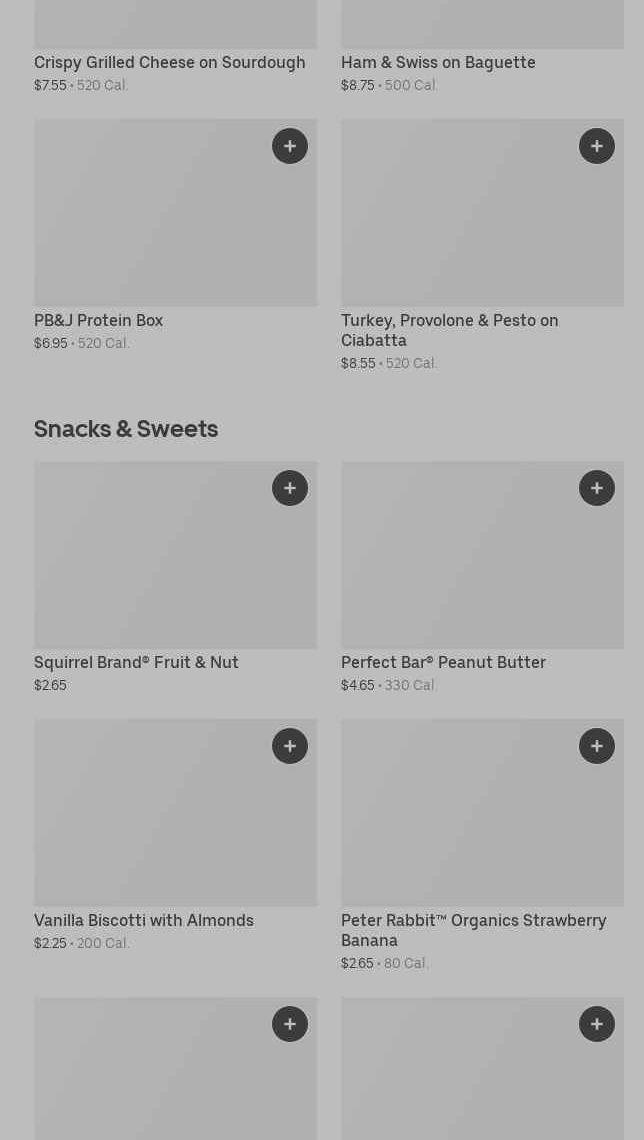
Task: Add Vanilla Biscotti with Almonds to order
Action: [290, 746]
